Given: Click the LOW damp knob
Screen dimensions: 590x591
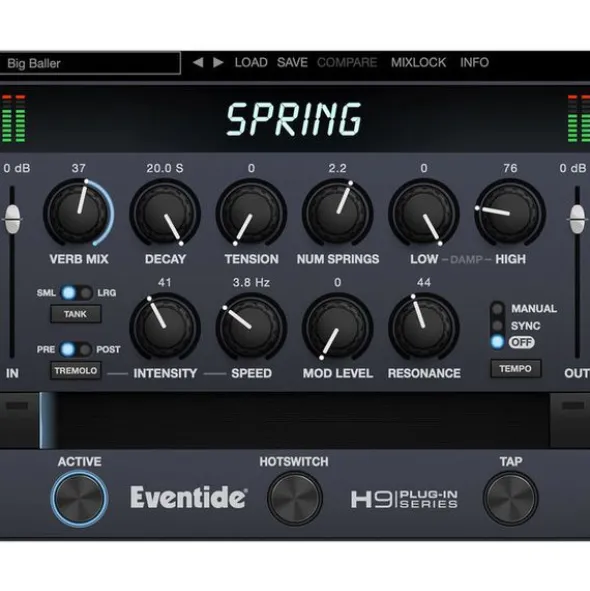Looking at the screenshot, I should click(x=424, y=213).
